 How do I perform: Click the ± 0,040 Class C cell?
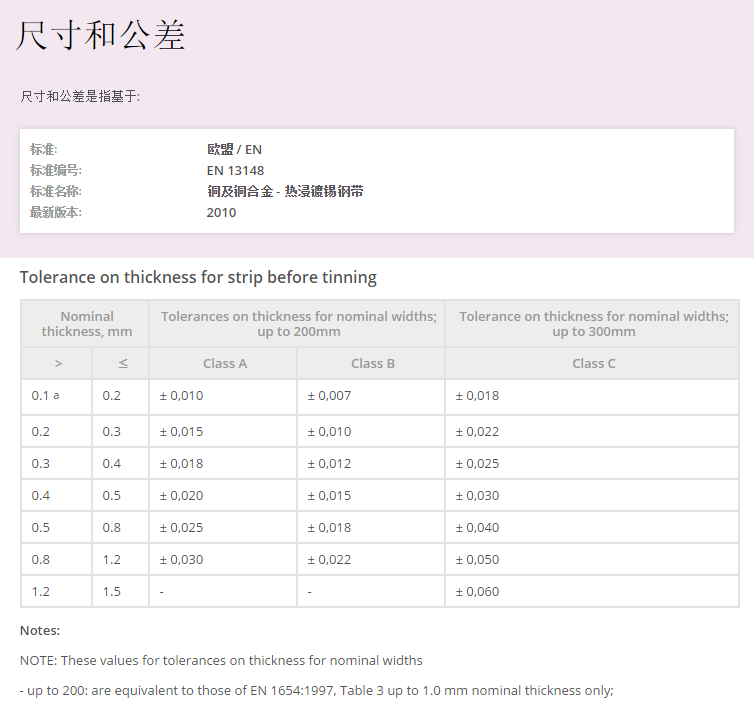coord(477,528)
